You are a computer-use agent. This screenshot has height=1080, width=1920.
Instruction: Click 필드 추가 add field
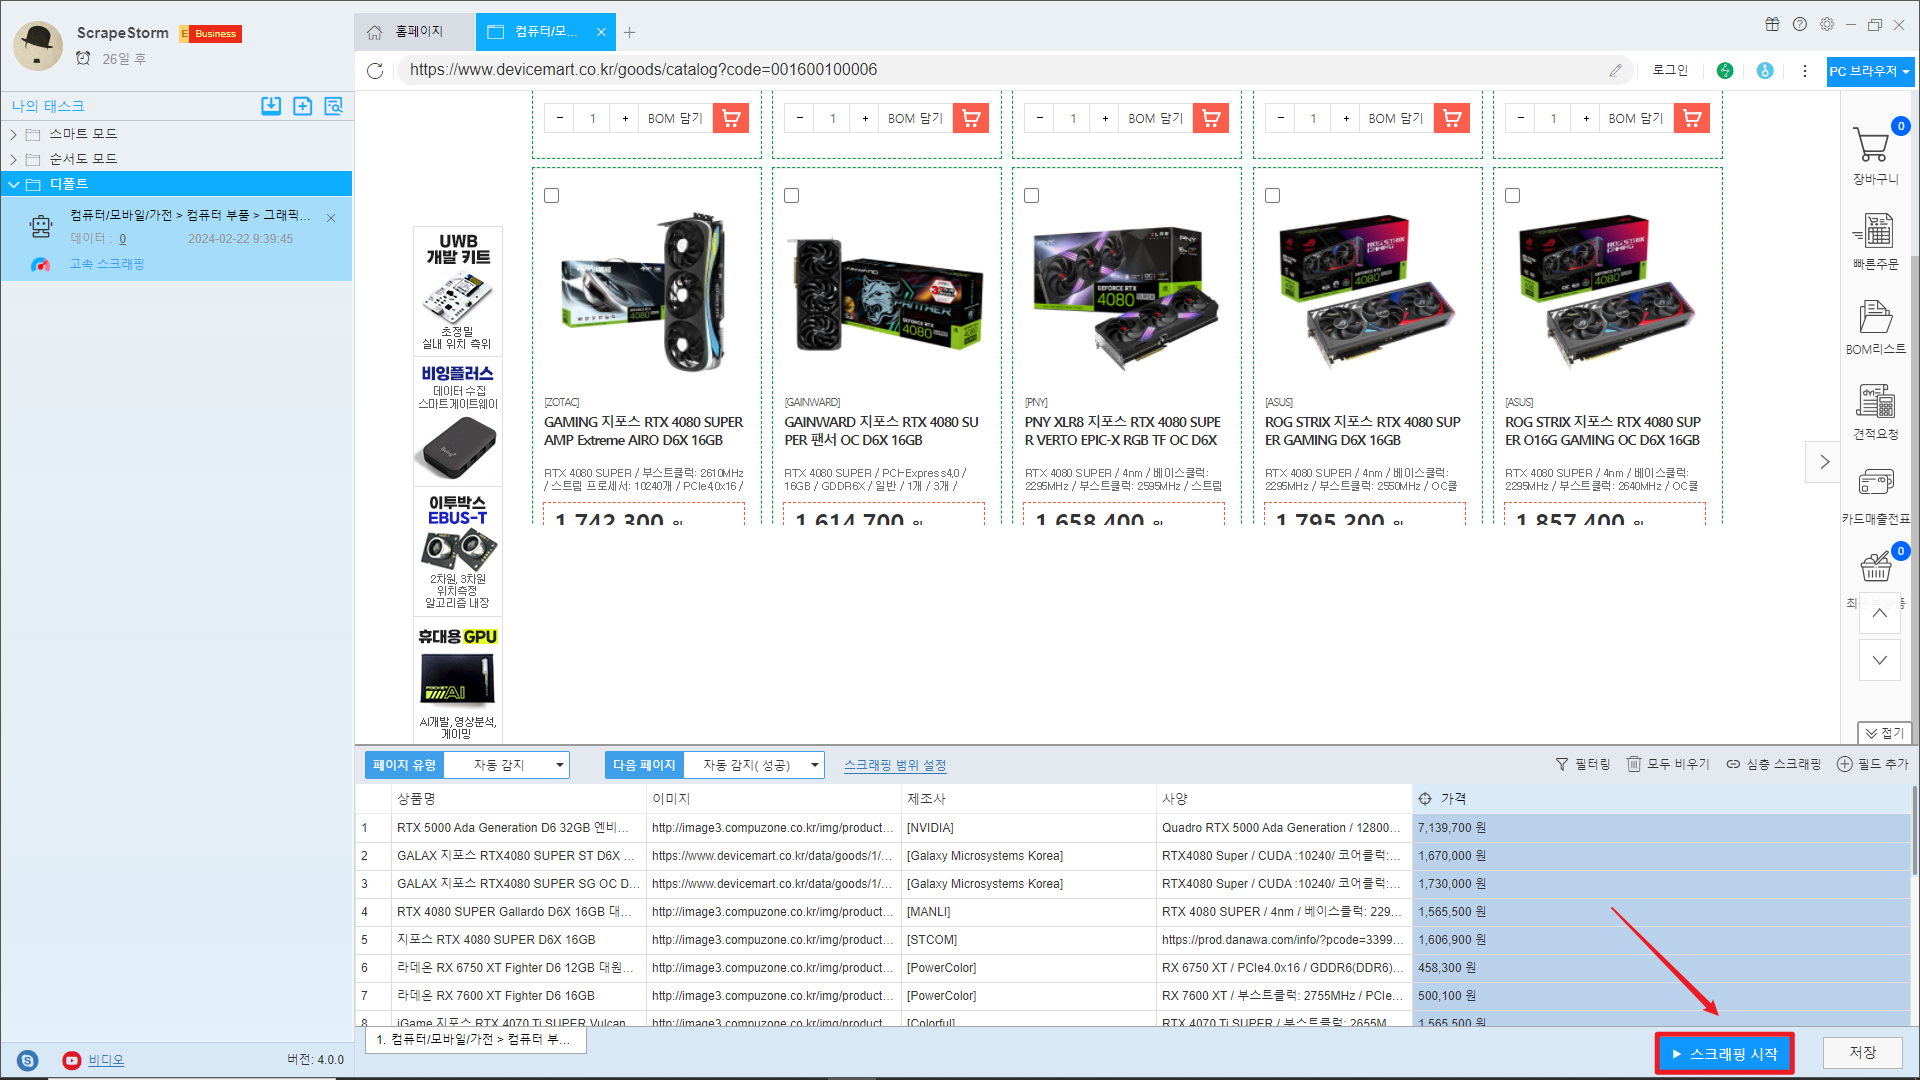tap(1873, 764)
